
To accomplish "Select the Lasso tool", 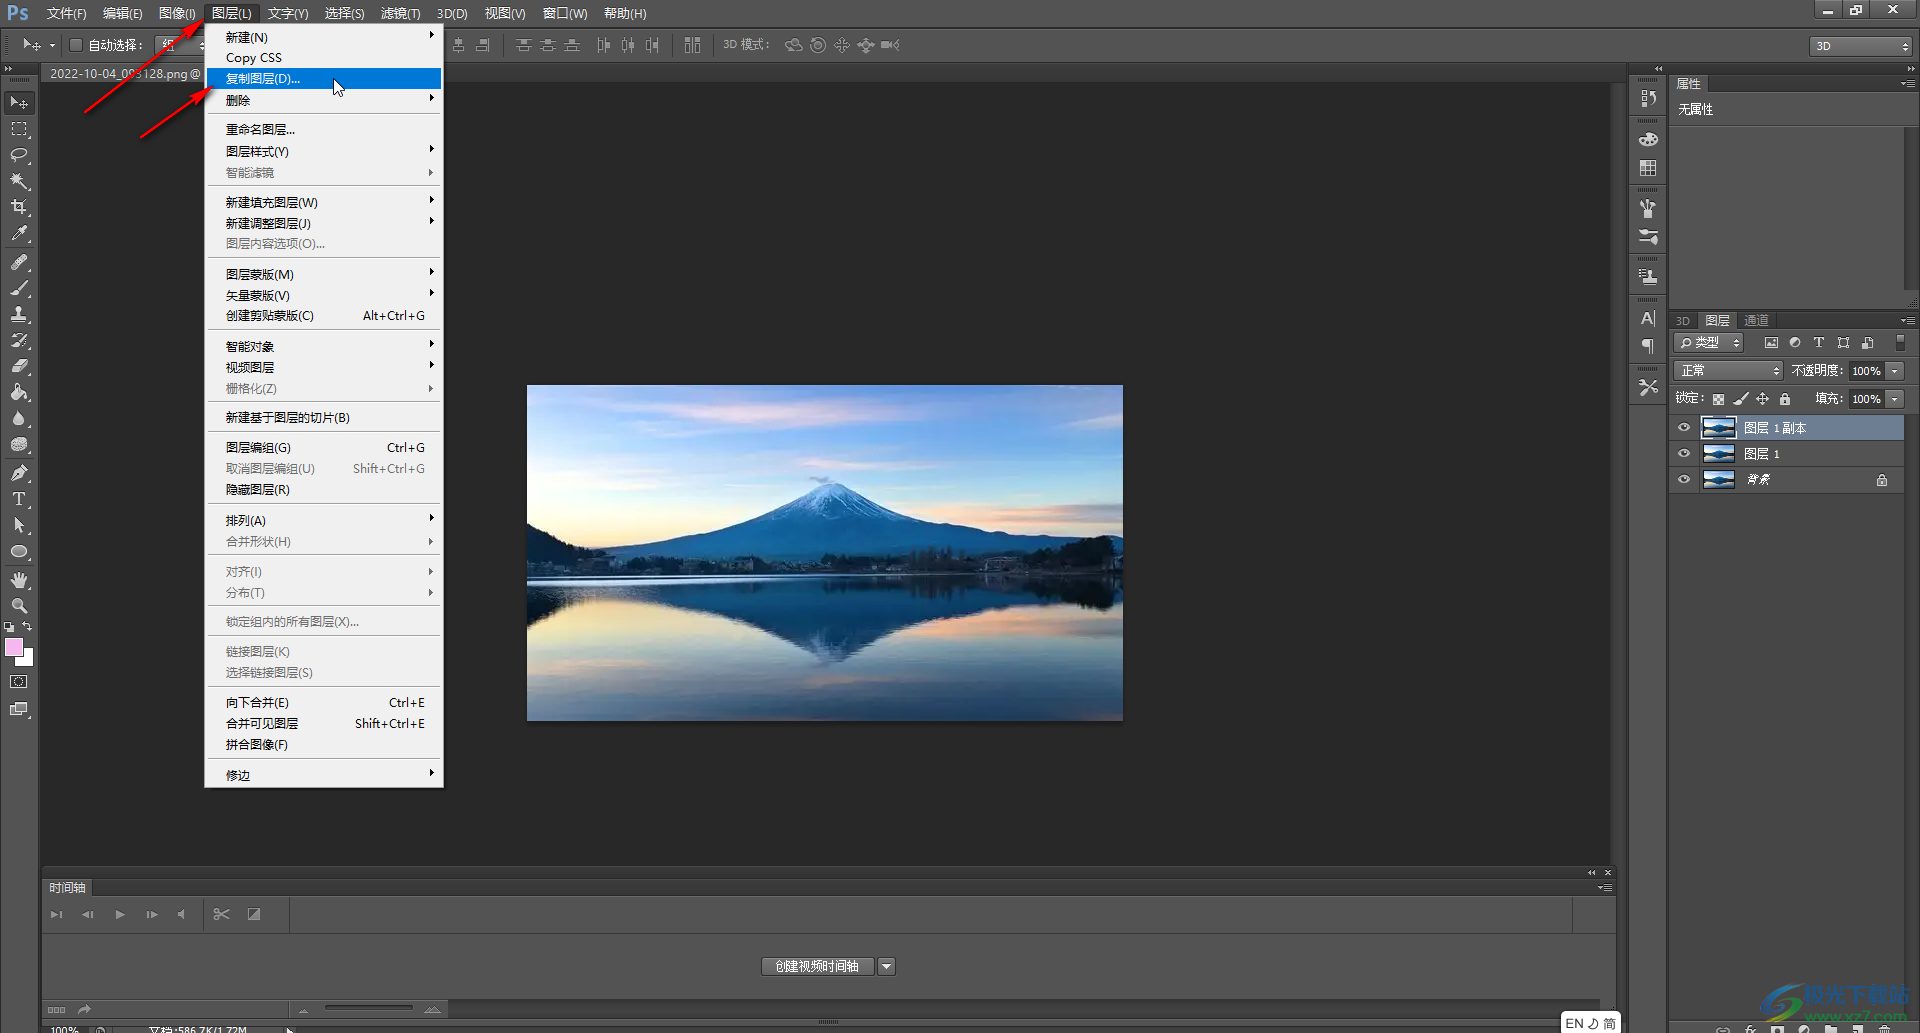I will 19,155.
